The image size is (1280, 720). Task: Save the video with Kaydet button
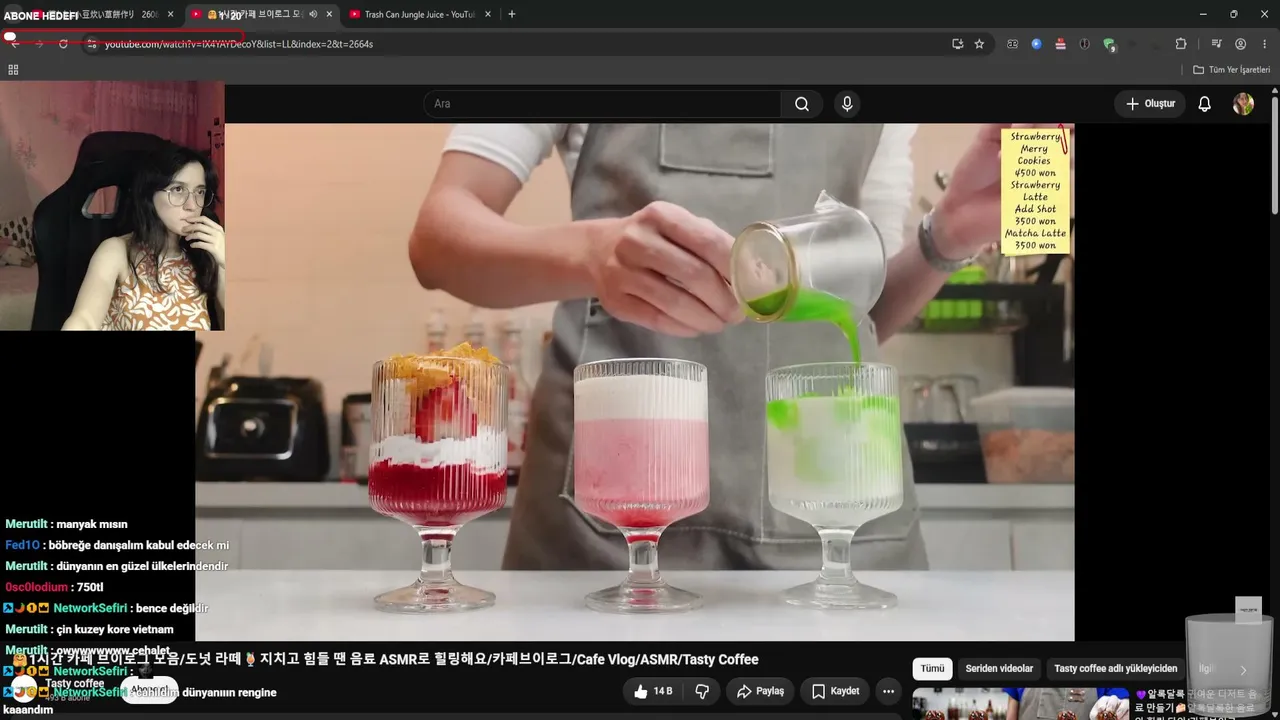click(835, 691)
